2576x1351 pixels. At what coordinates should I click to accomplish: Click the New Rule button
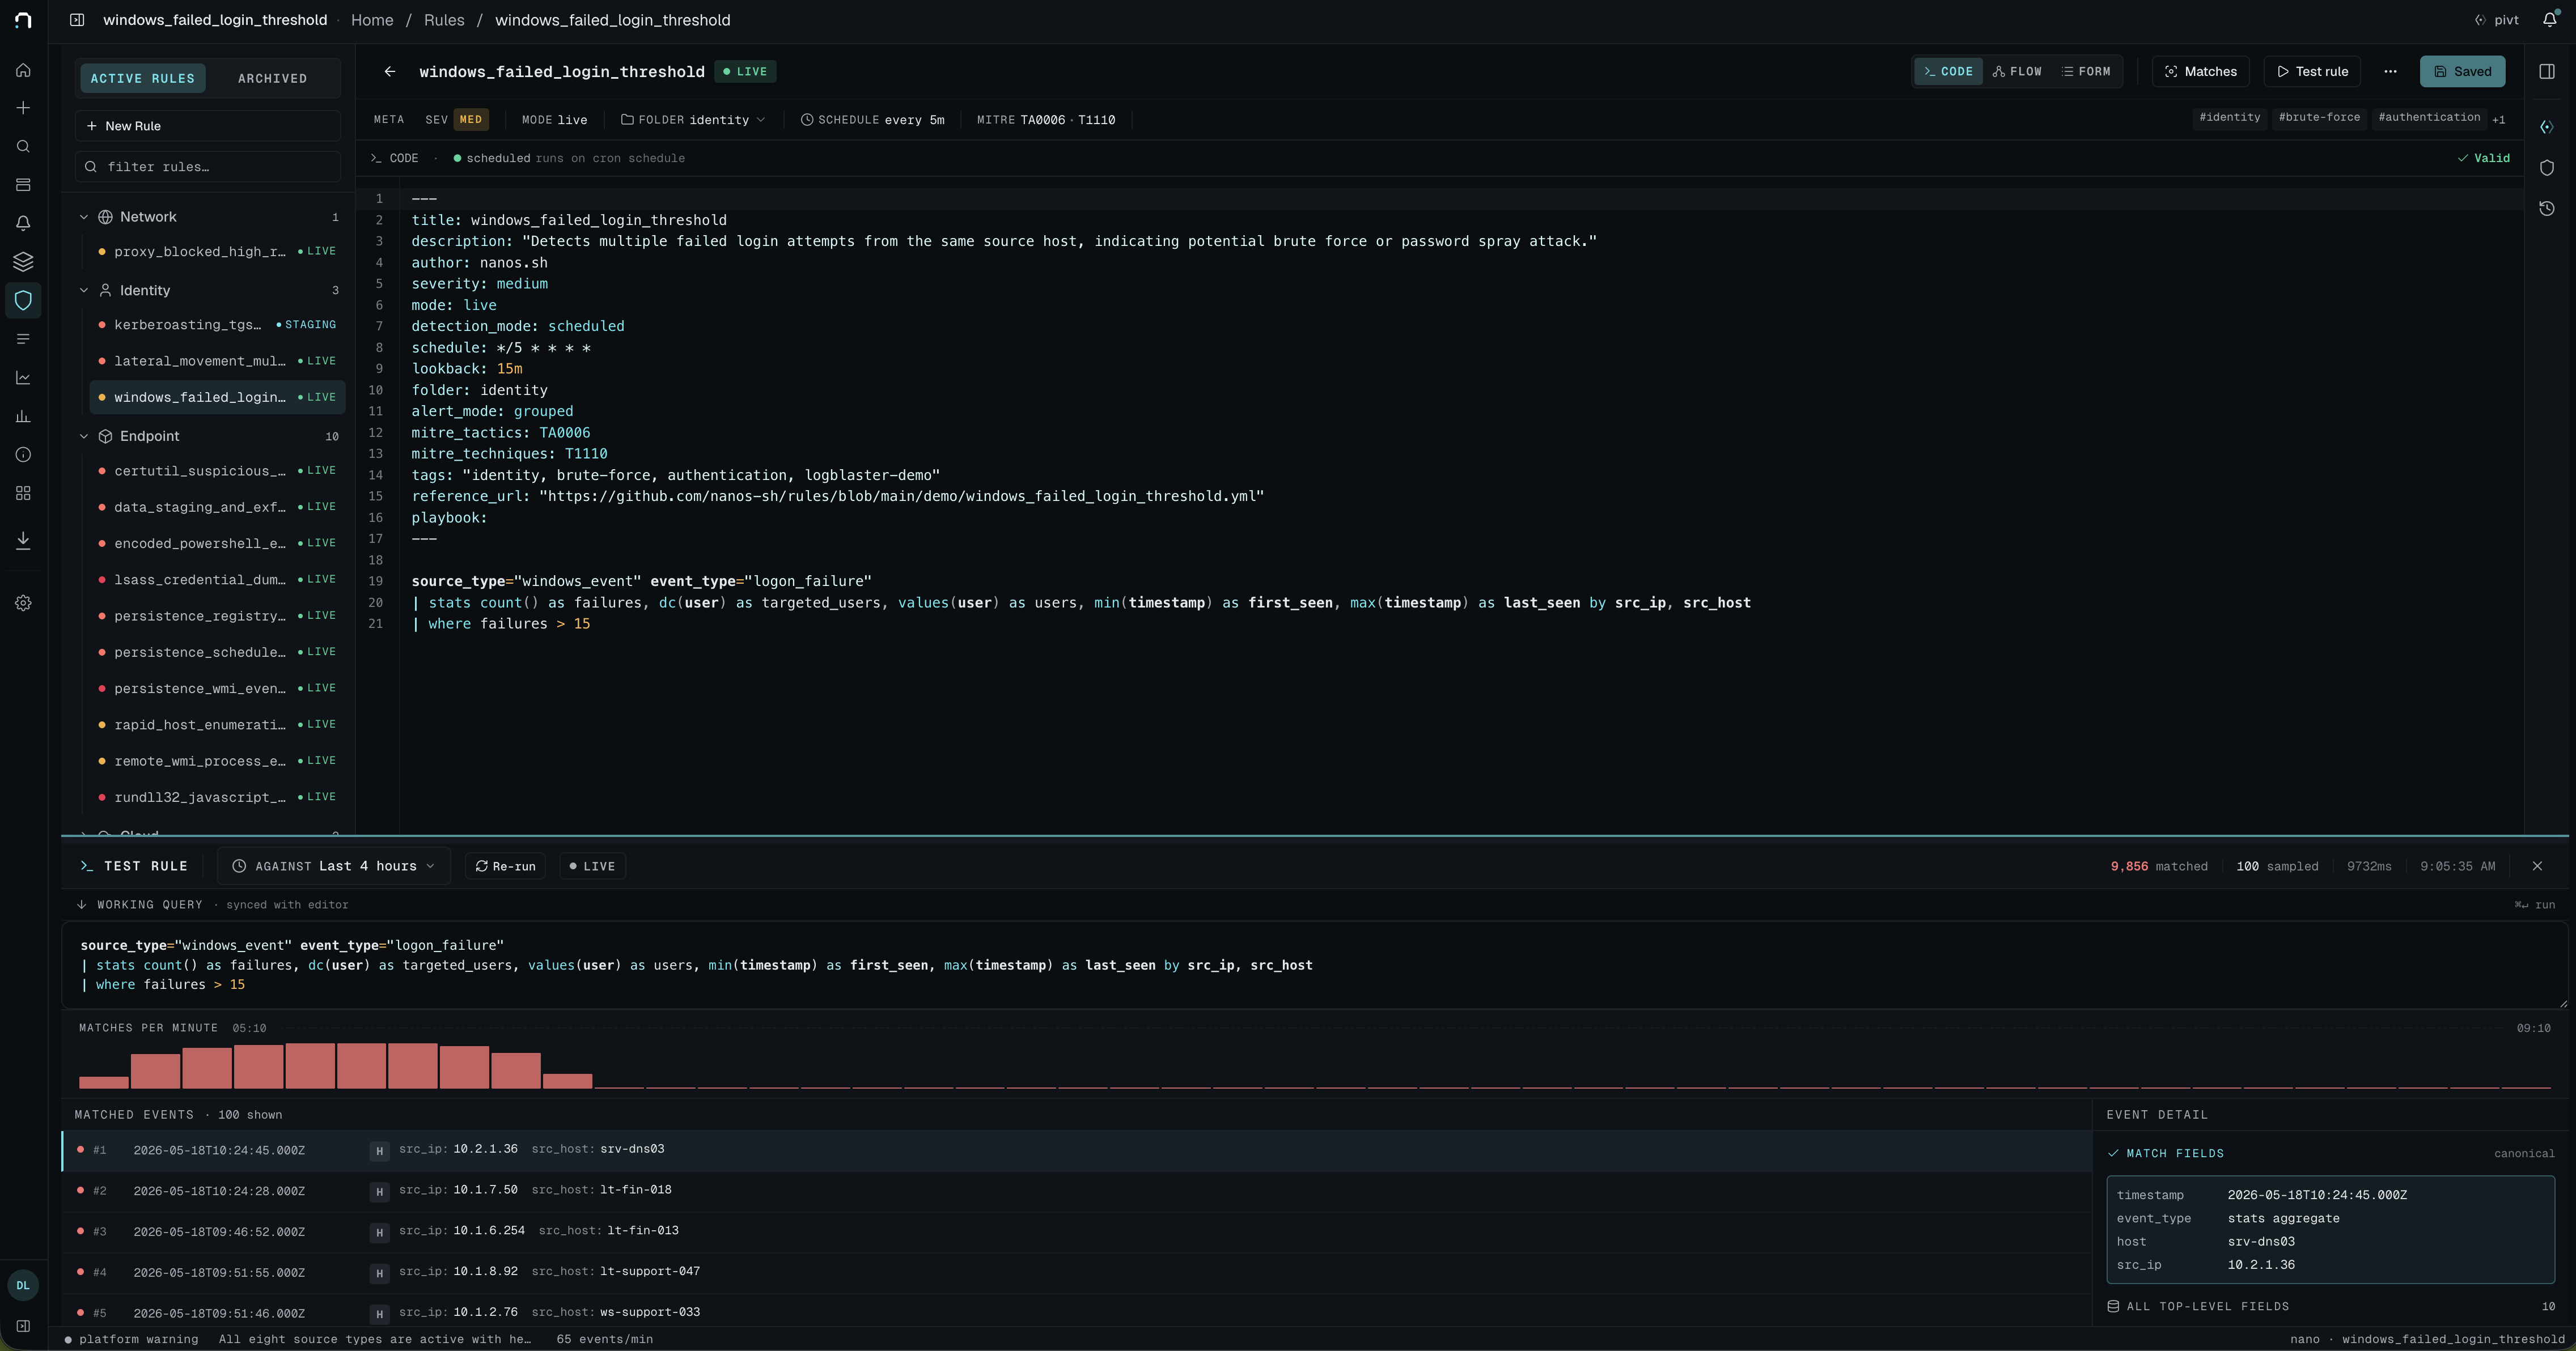[x=208, y=126]
